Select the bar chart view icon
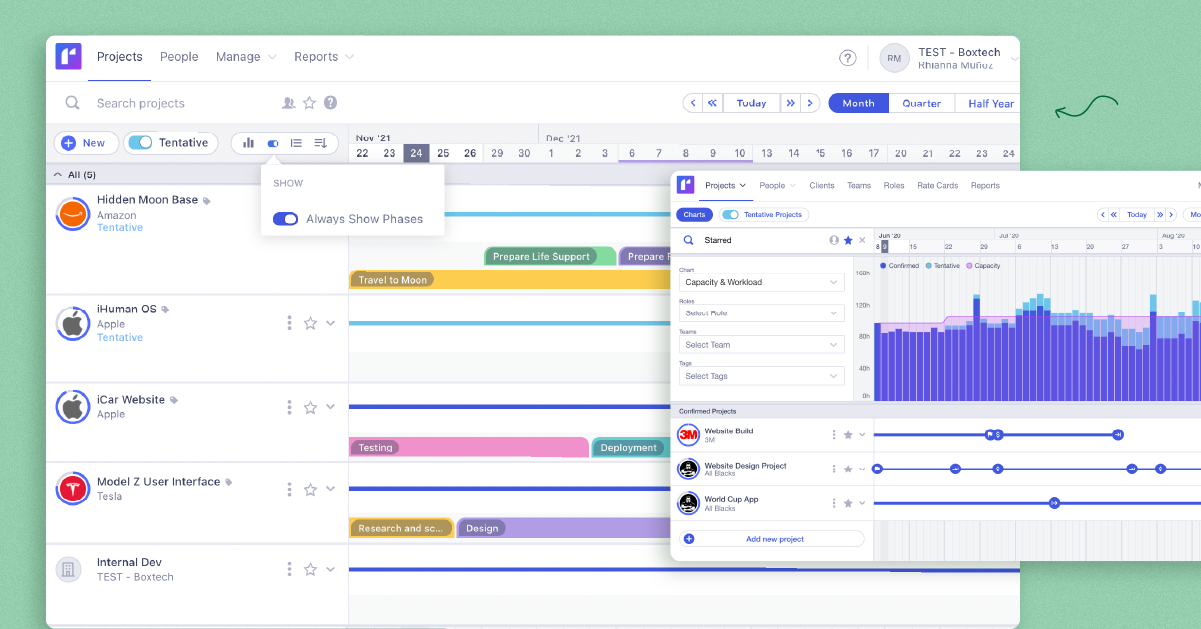Screen dimensions: 1201x629 click(x=248, y=143)
